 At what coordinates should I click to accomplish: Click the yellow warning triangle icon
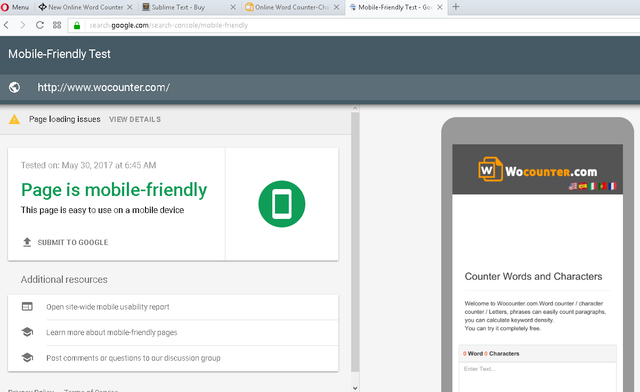[x=14, y=119]
